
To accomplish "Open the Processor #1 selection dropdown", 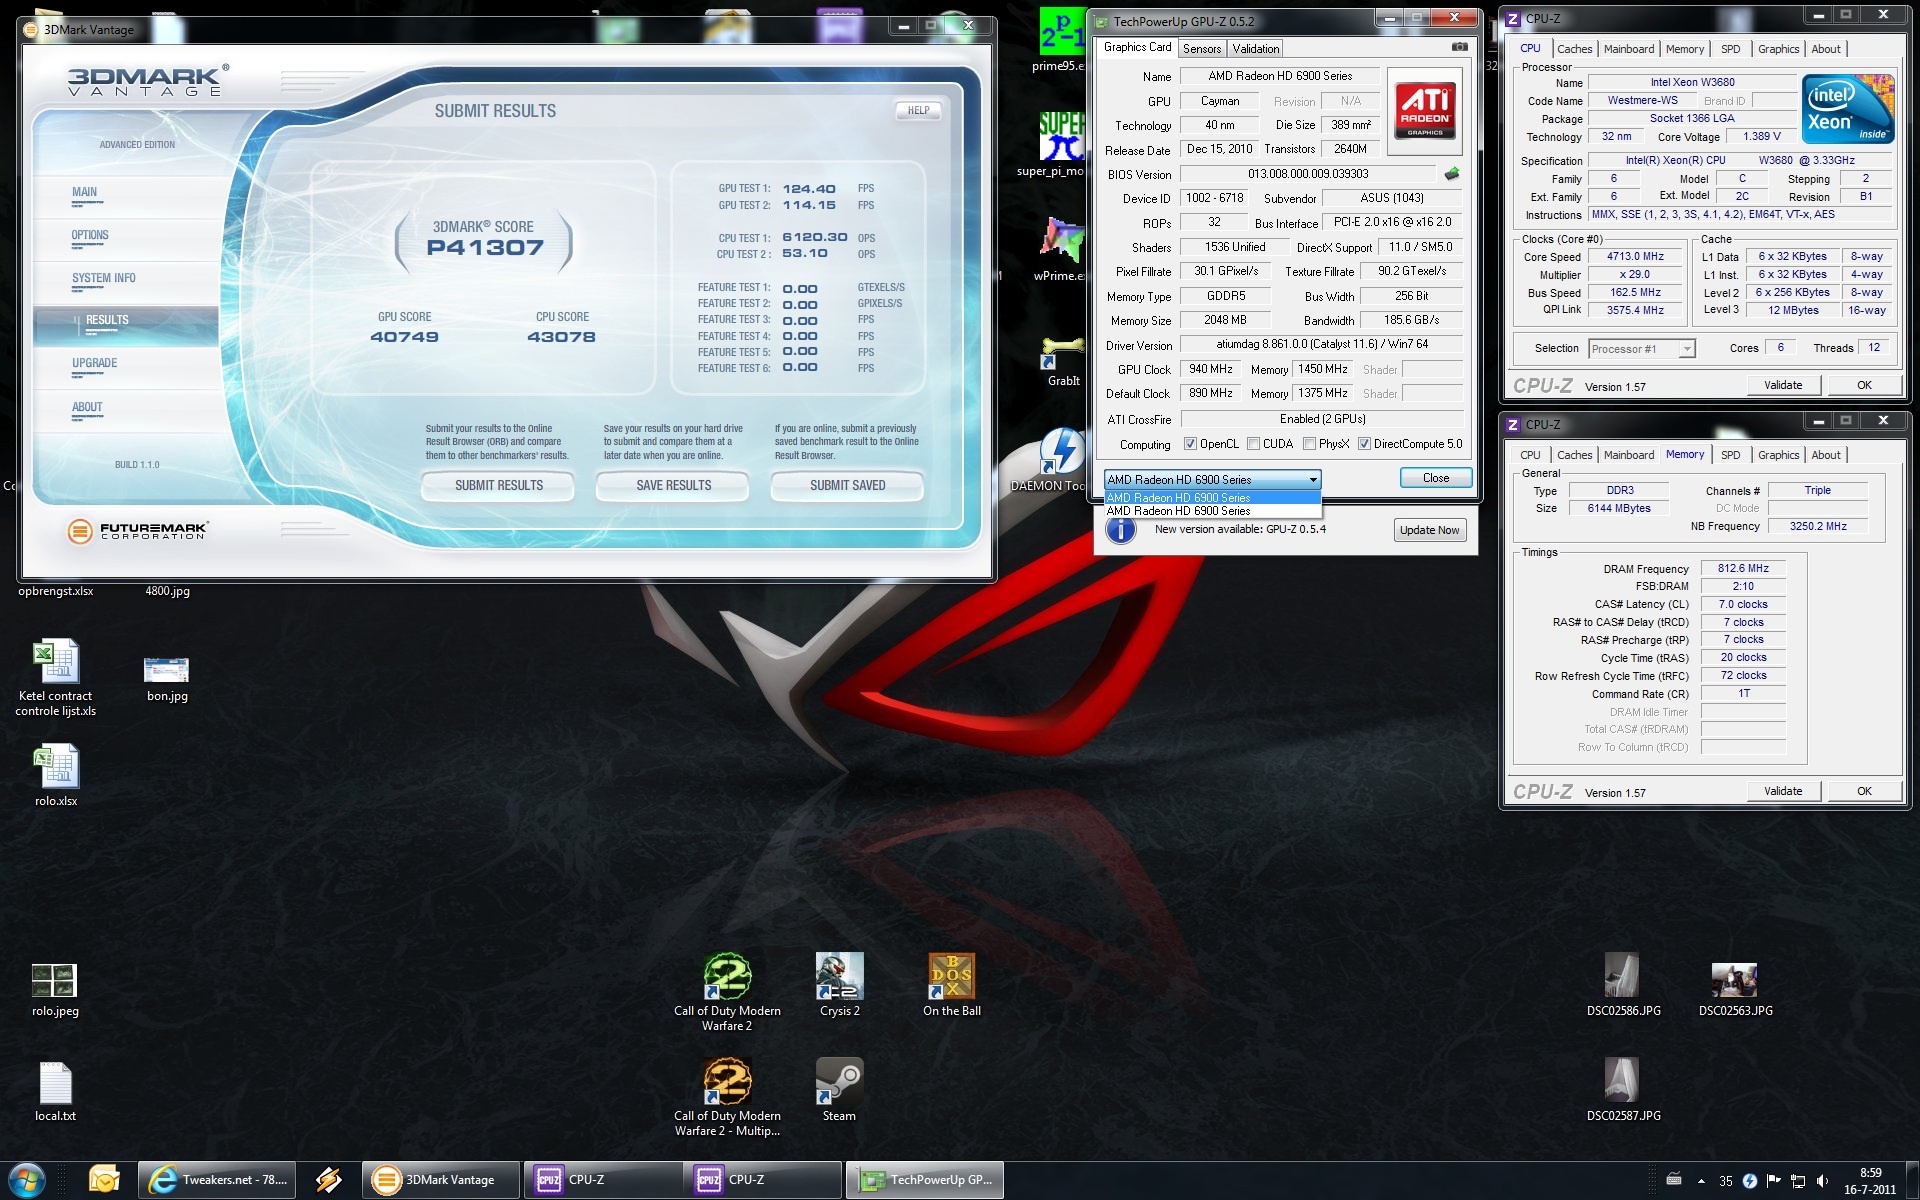I will click(1641, 349).
